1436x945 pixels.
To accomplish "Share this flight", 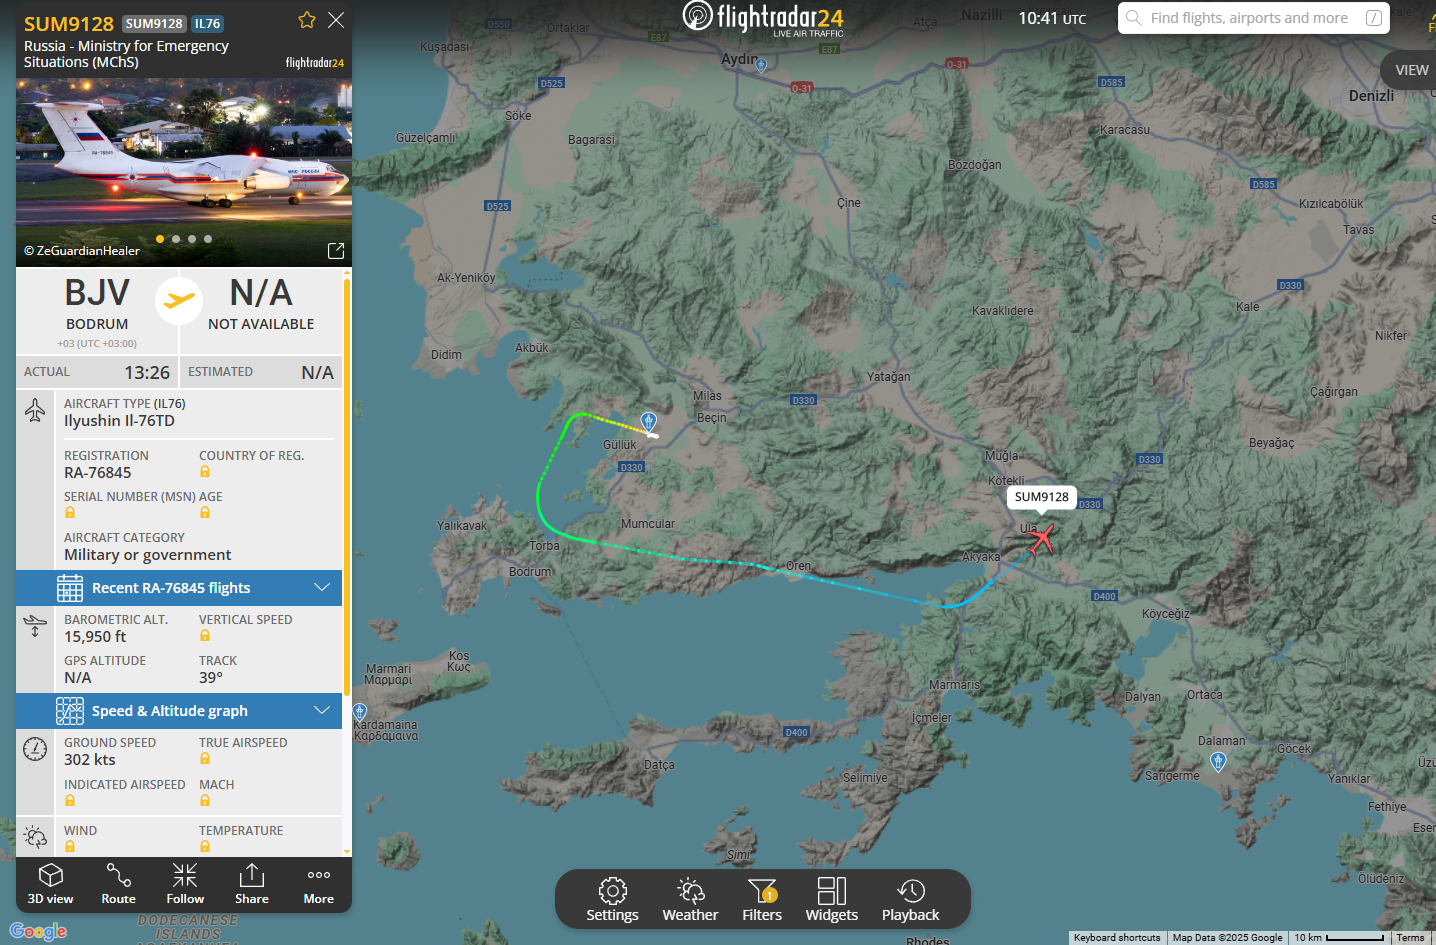I will pos(252,884).
